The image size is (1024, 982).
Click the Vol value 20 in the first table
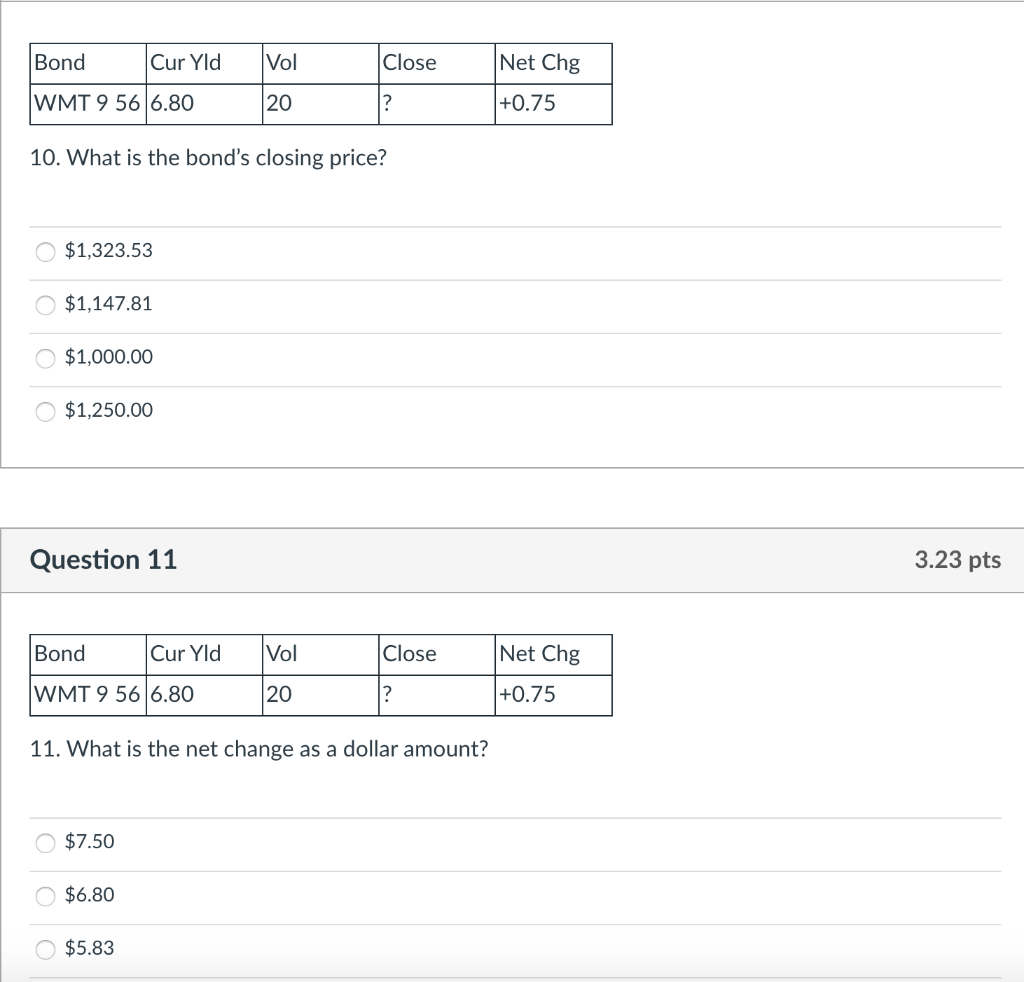pyautogui.click(x=279, y=103)
